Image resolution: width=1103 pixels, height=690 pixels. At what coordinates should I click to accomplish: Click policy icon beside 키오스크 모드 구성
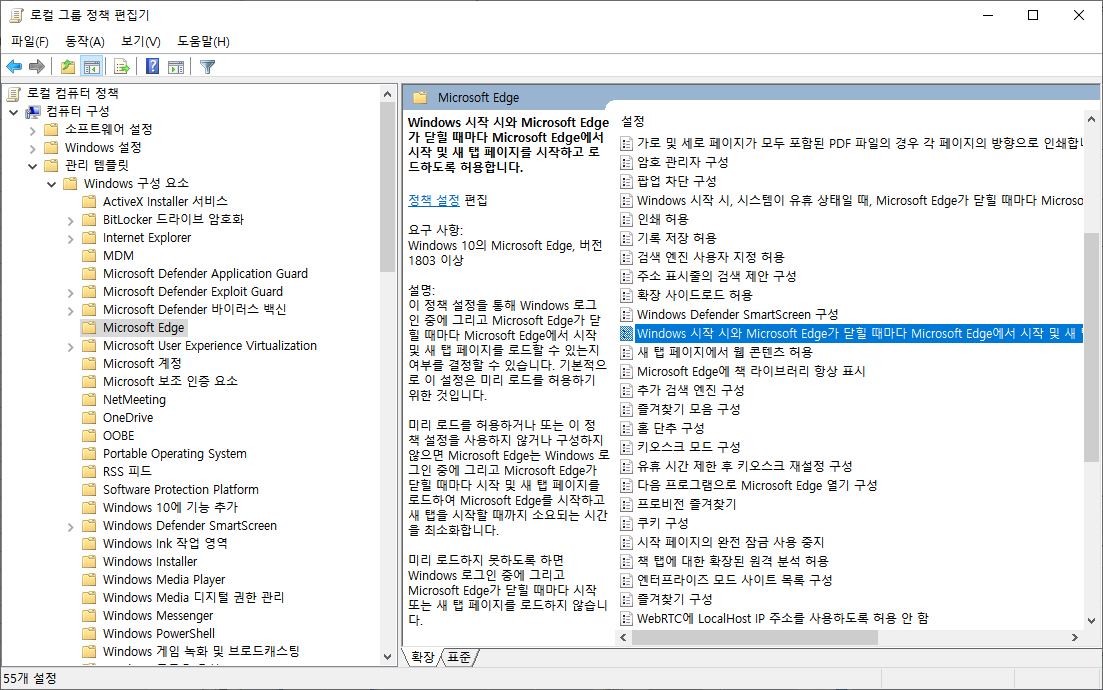626,447
